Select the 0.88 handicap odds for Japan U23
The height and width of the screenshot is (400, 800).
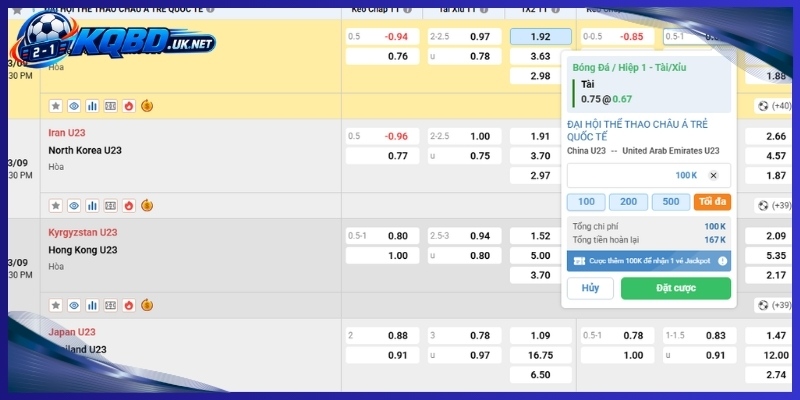pyautogui.click(x=383, y=335)
